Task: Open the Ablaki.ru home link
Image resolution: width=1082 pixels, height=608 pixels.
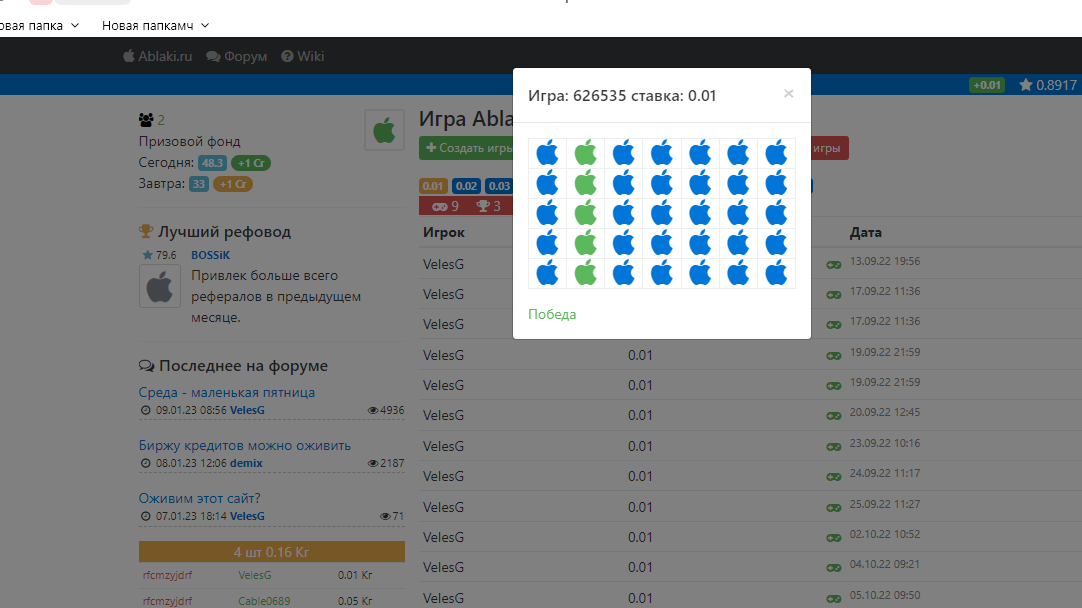Action: point(157,56)
